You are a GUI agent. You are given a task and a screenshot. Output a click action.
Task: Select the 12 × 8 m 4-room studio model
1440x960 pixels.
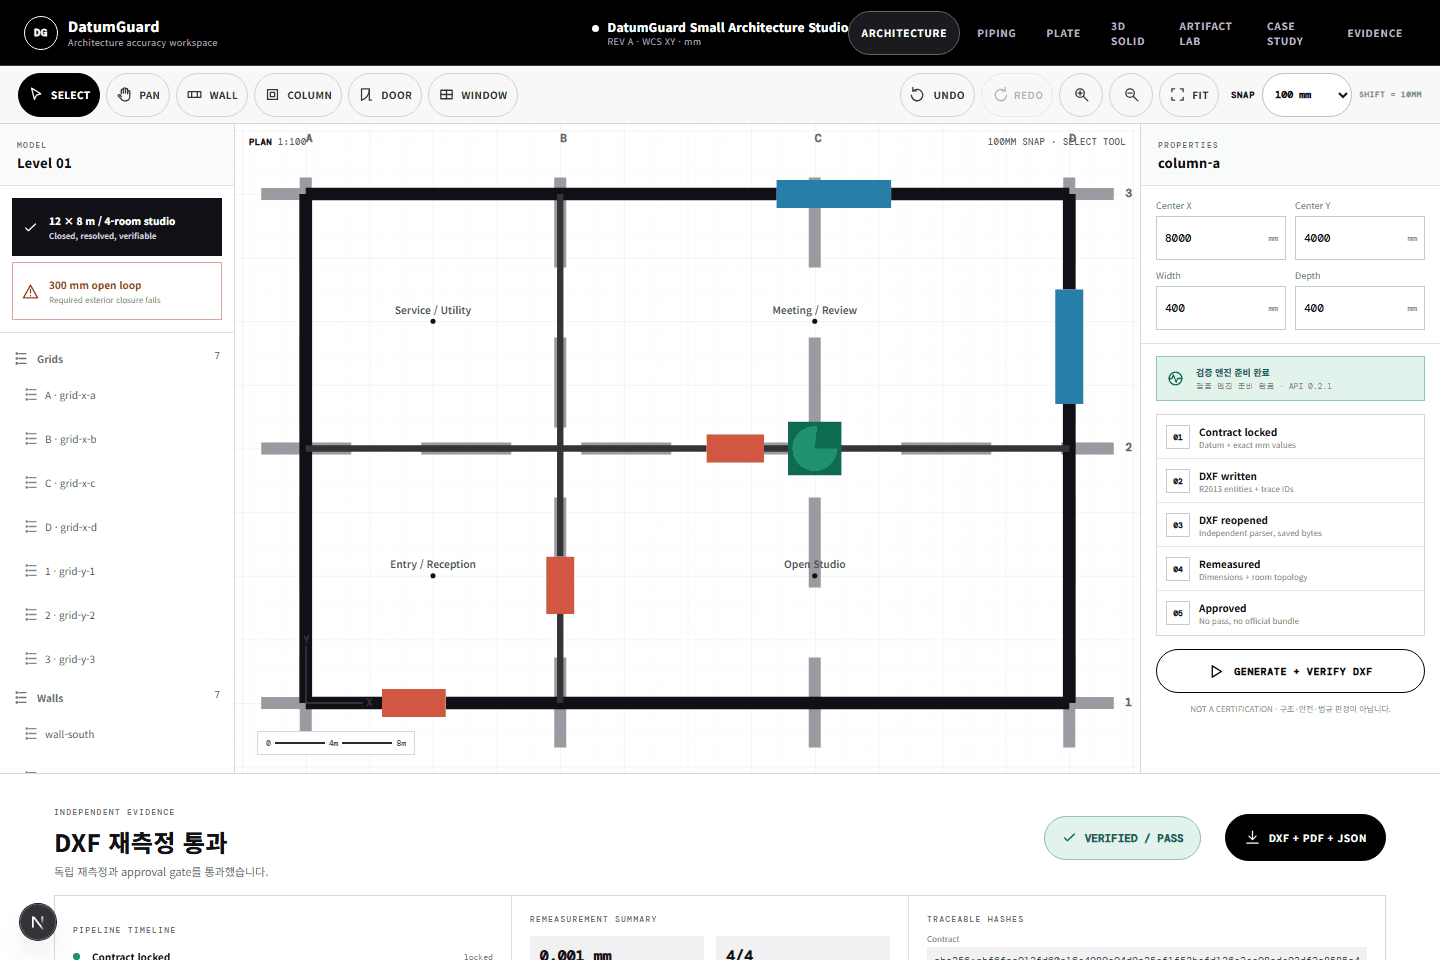point(117,227)
